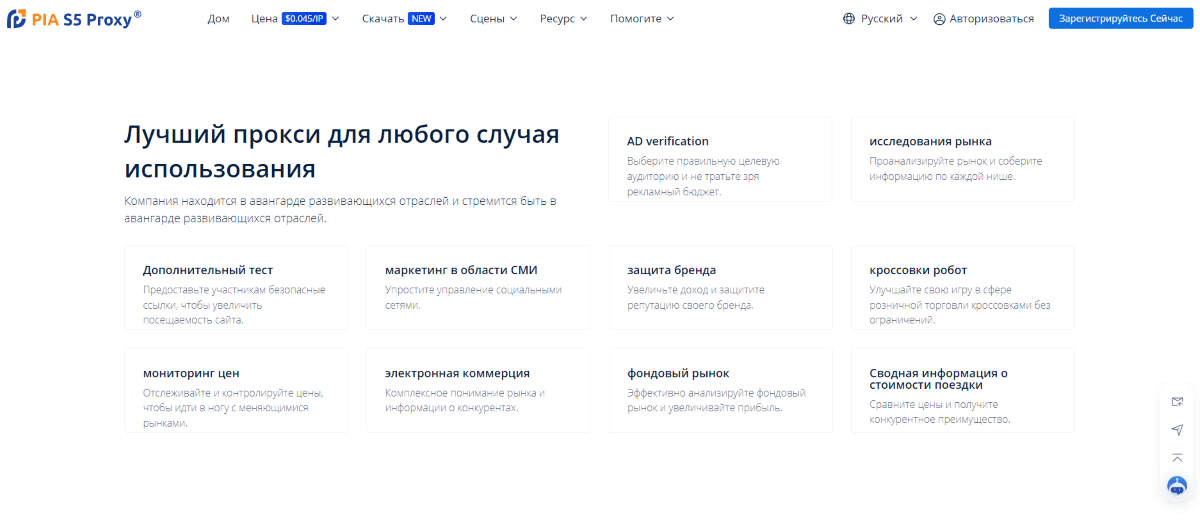This screenshot has height=526, width=1200.
Task: Click the PIA S5 Proxy logo
Action: point(74,18)
